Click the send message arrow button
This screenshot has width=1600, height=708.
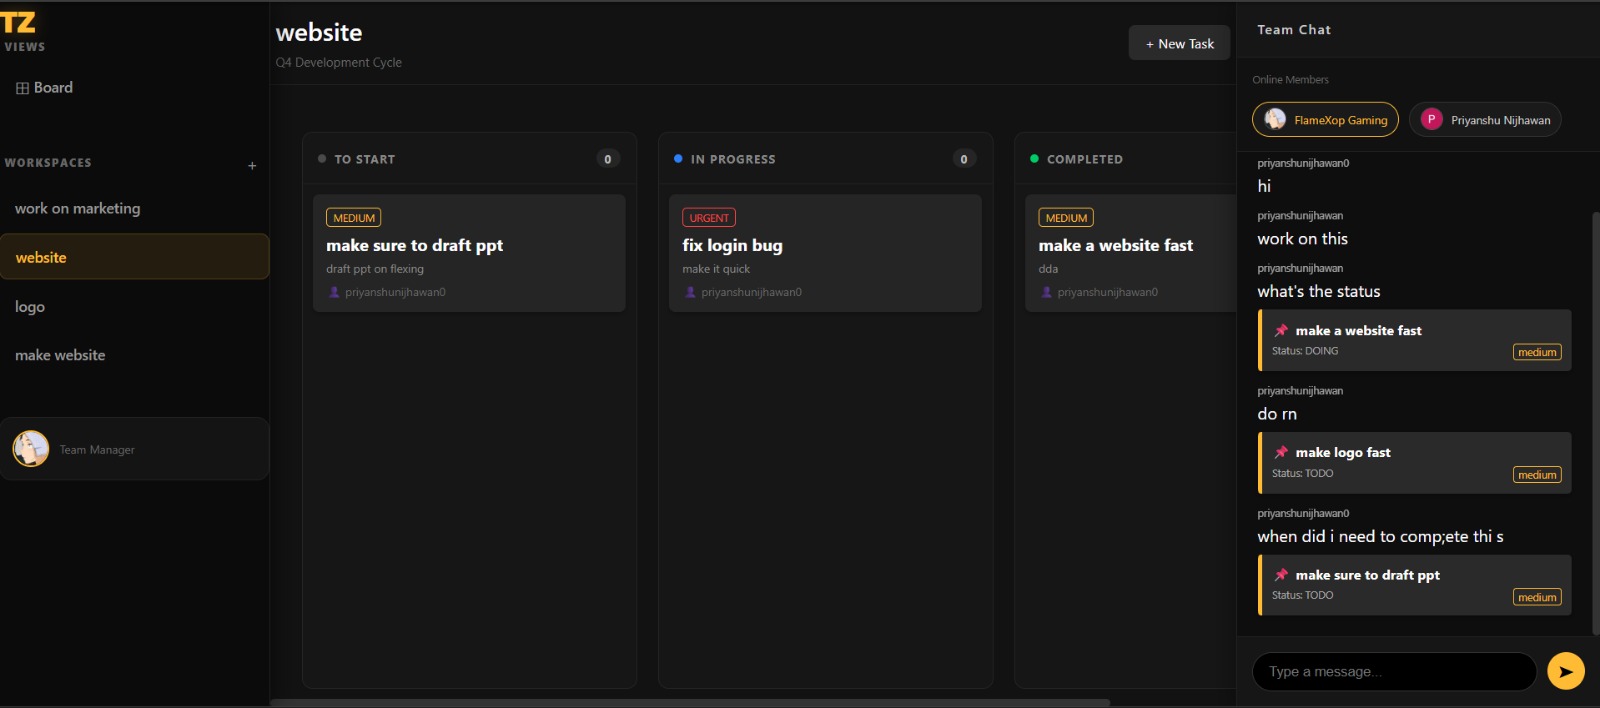[x=1565, y=671]
